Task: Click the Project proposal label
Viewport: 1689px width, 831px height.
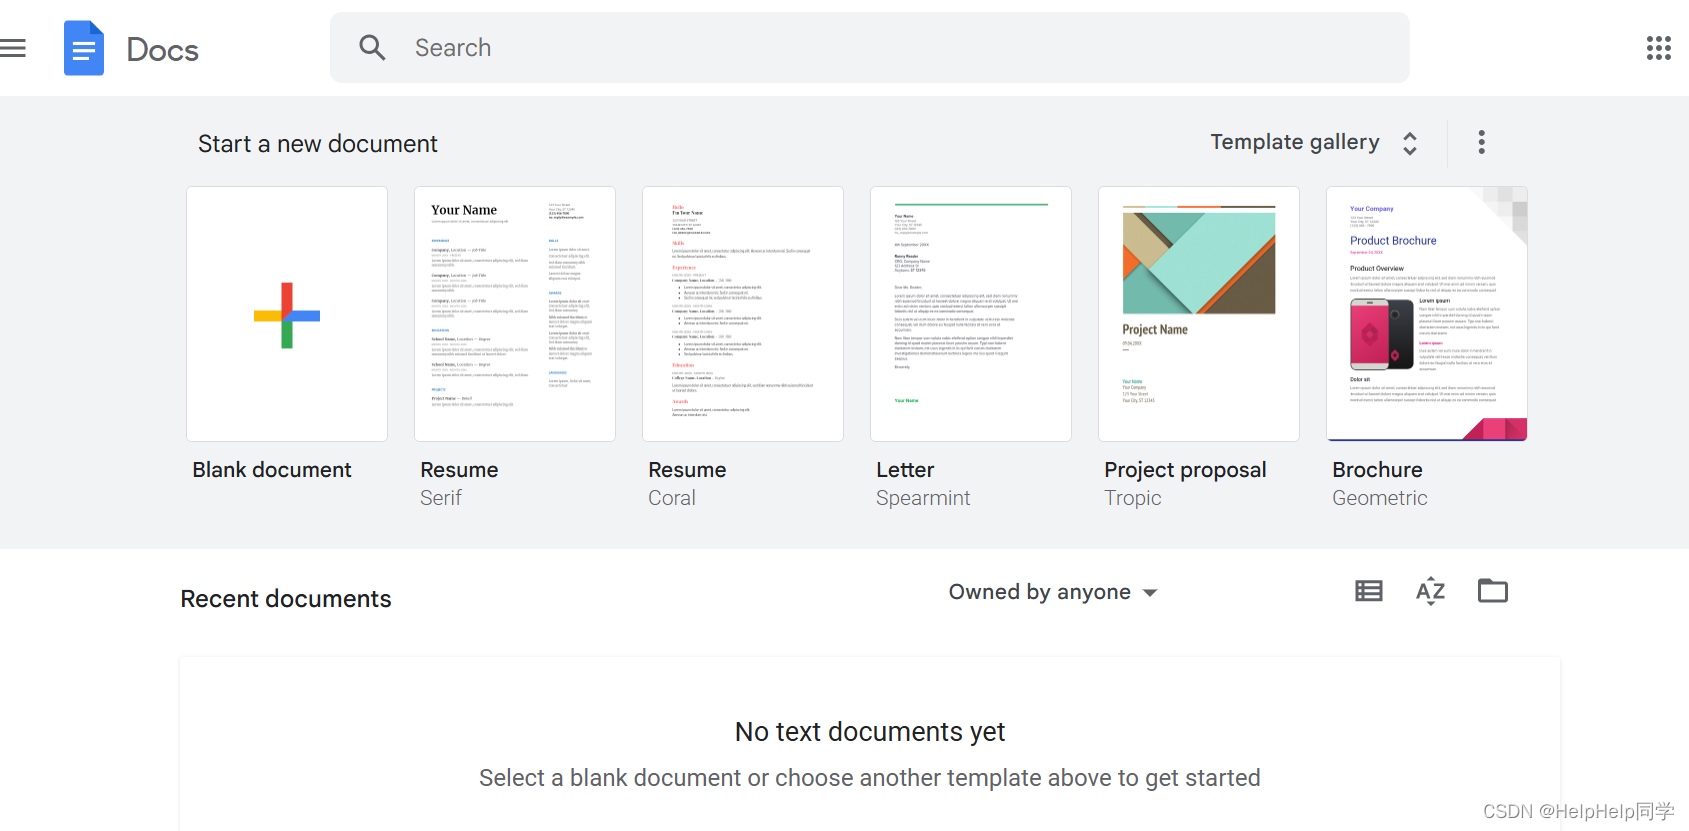Action: pos(1185,470)
